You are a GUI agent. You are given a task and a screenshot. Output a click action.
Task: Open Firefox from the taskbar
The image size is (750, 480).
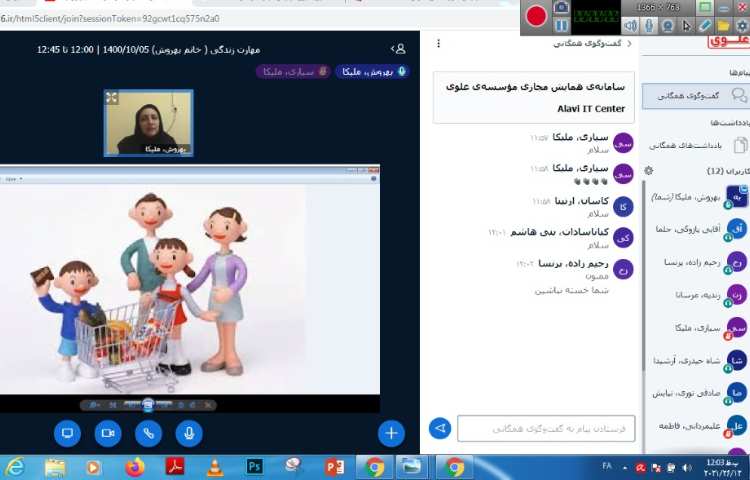point(135,467)
